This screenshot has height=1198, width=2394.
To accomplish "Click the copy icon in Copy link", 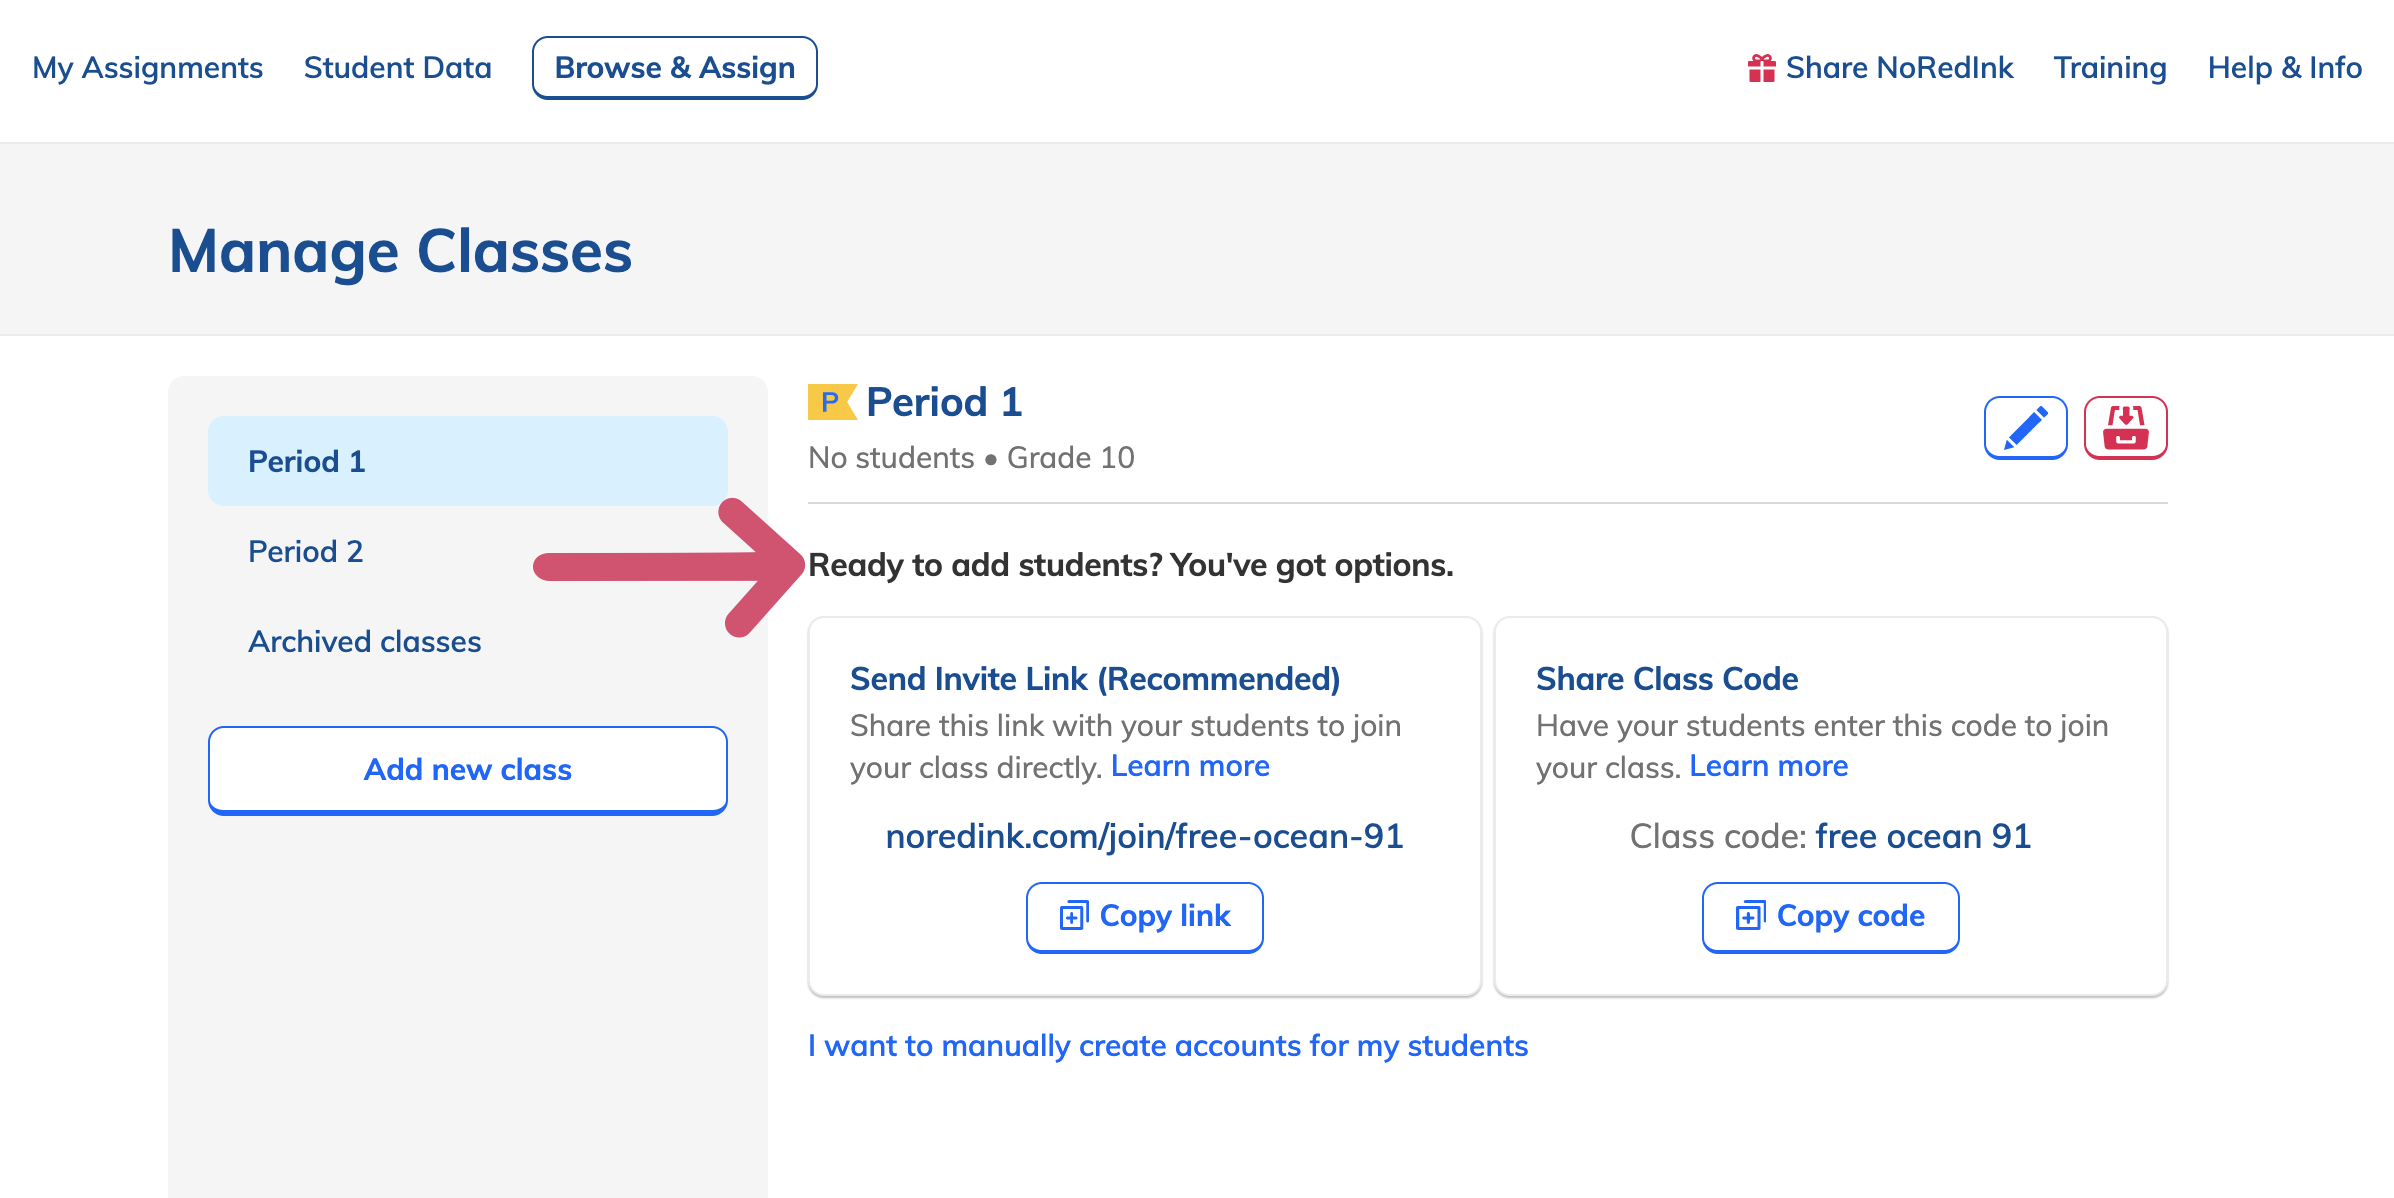I will click(1074, 915).
